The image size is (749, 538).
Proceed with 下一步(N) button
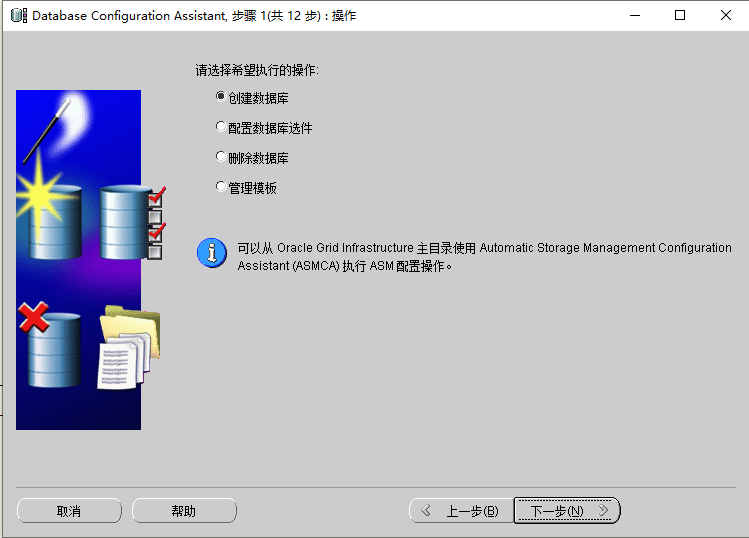point(567,511)
